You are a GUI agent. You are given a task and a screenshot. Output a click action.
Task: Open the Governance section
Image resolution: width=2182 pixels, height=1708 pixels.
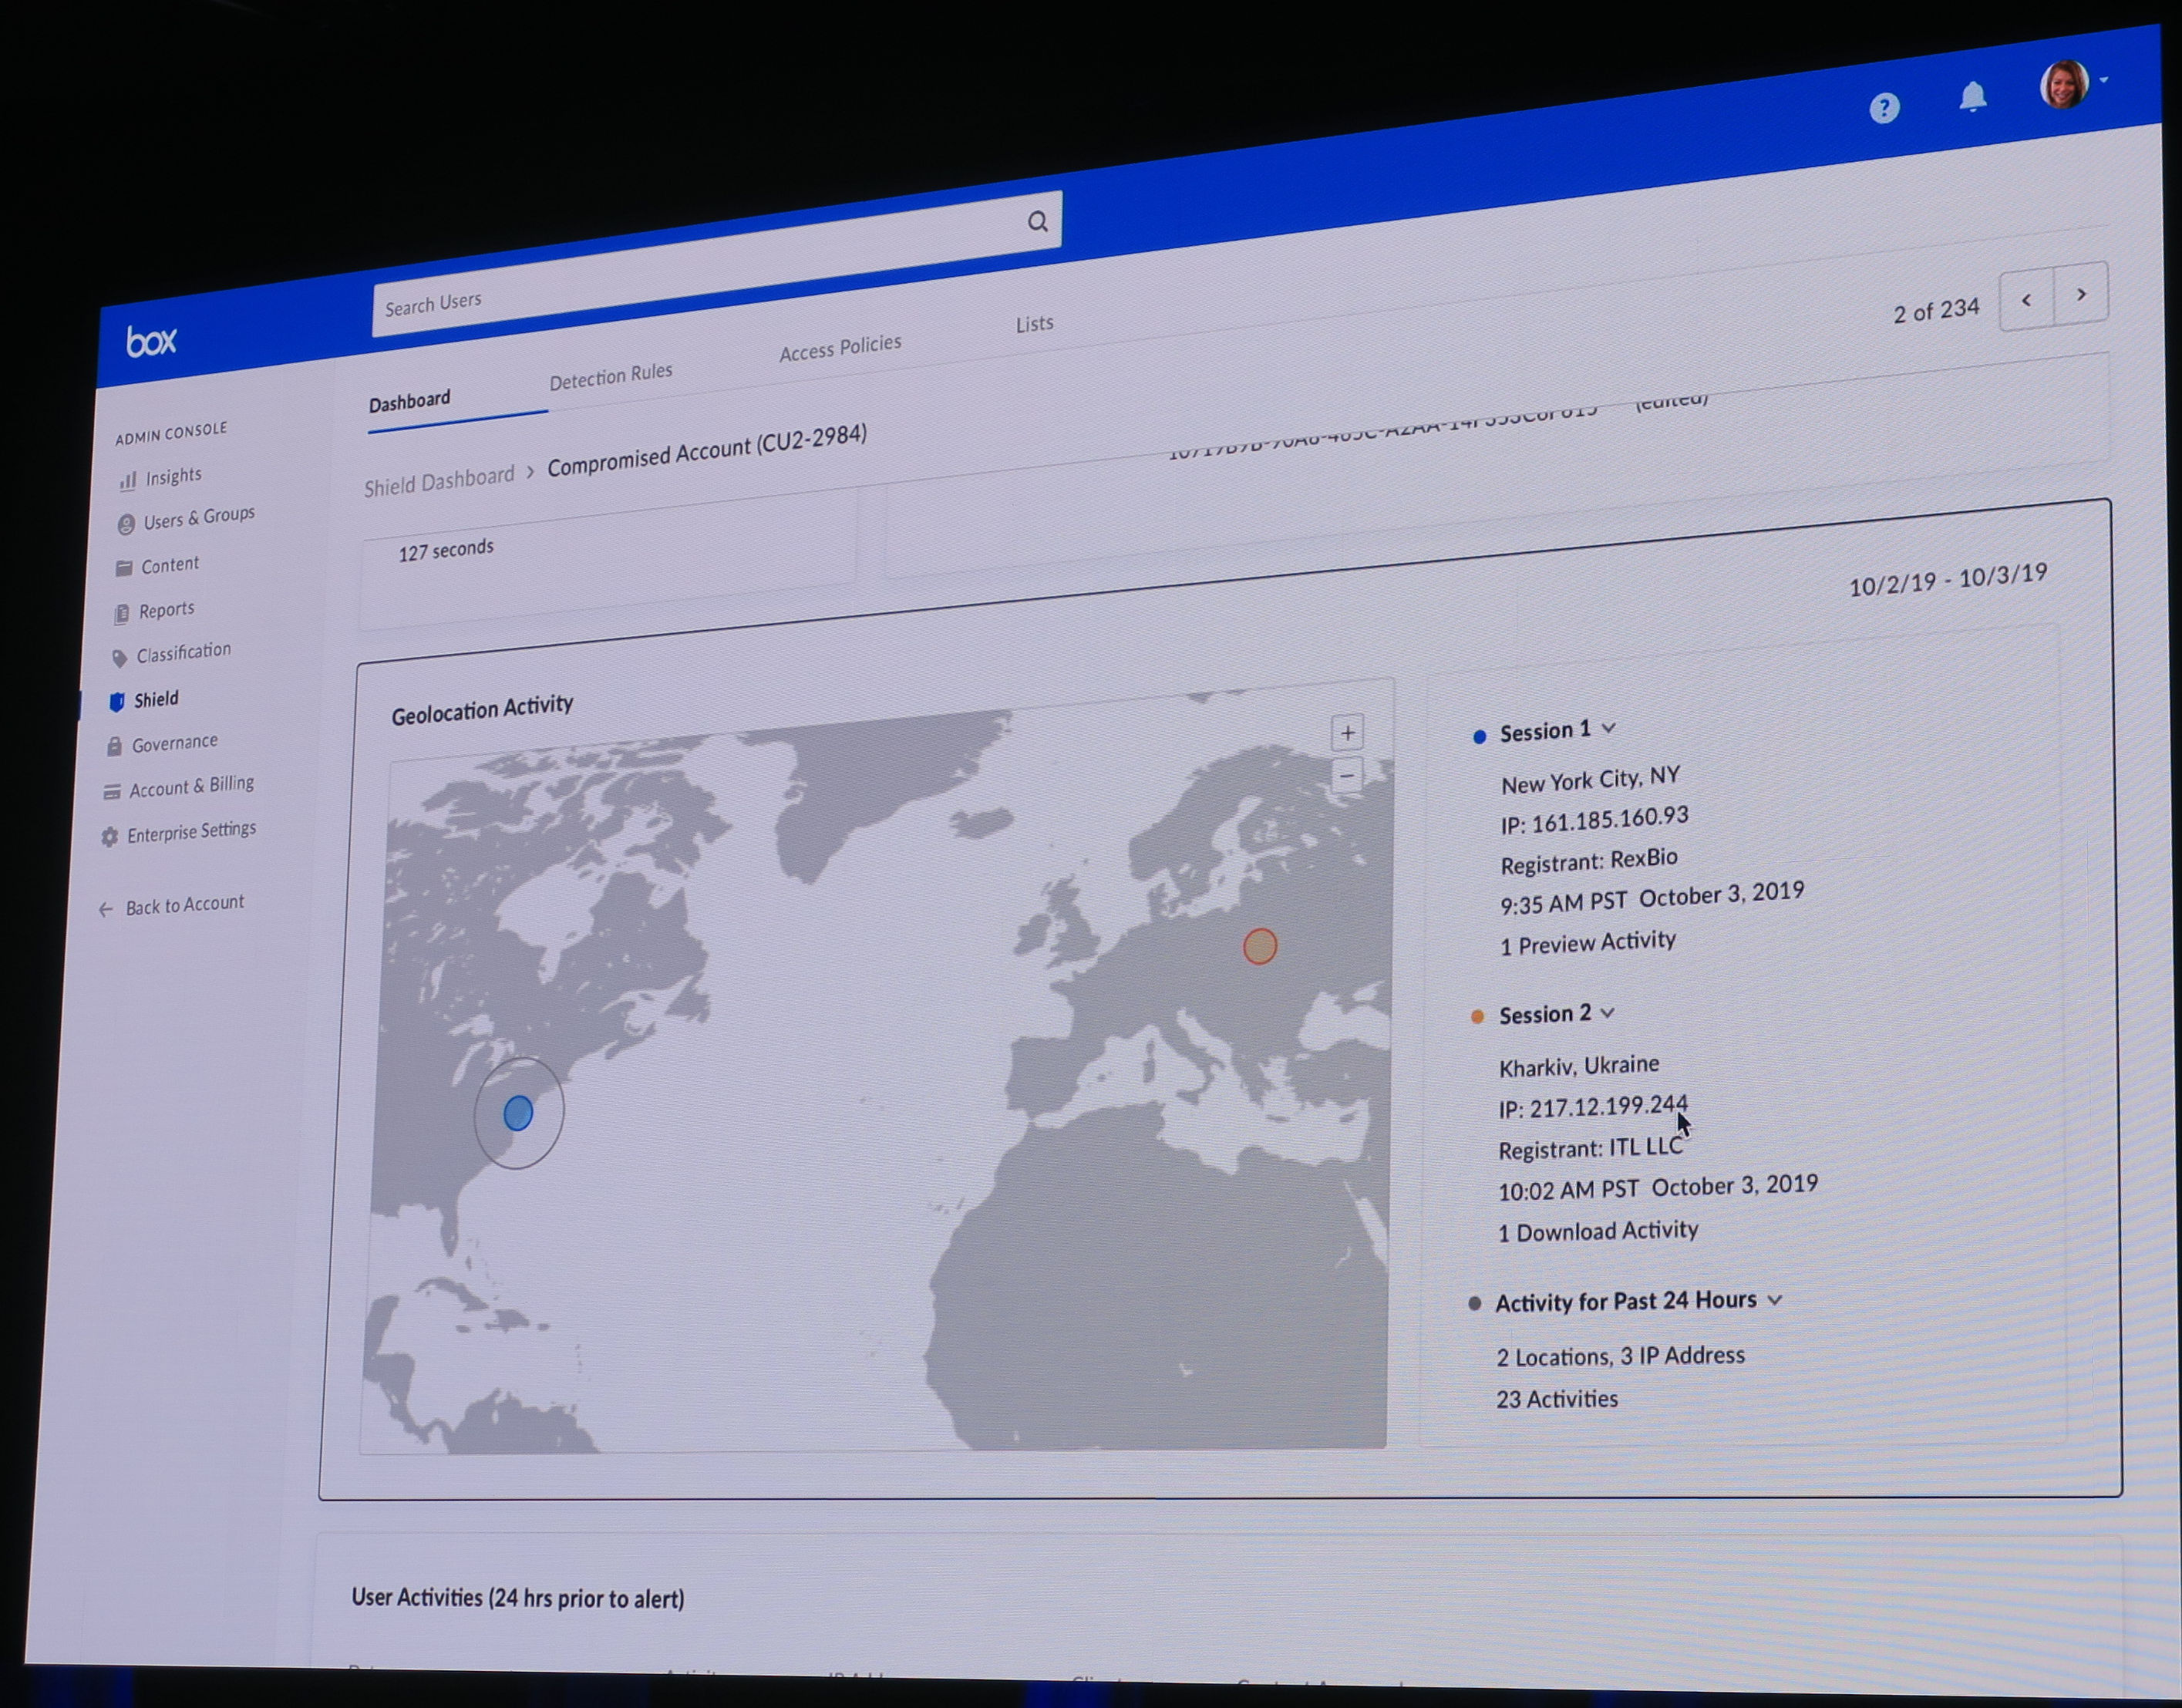[x=175, y=743]
